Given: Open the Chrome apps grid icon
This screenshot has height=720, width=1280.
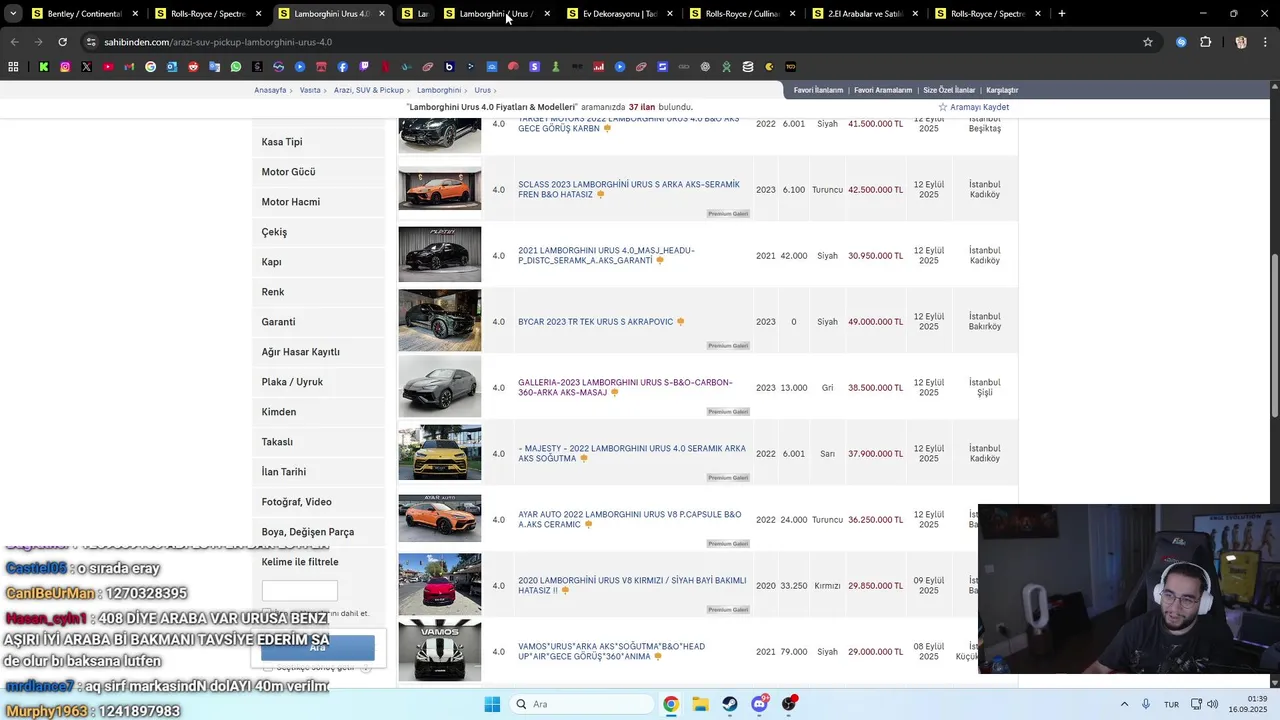Looking at the screenshot, I should pos(13,67).
